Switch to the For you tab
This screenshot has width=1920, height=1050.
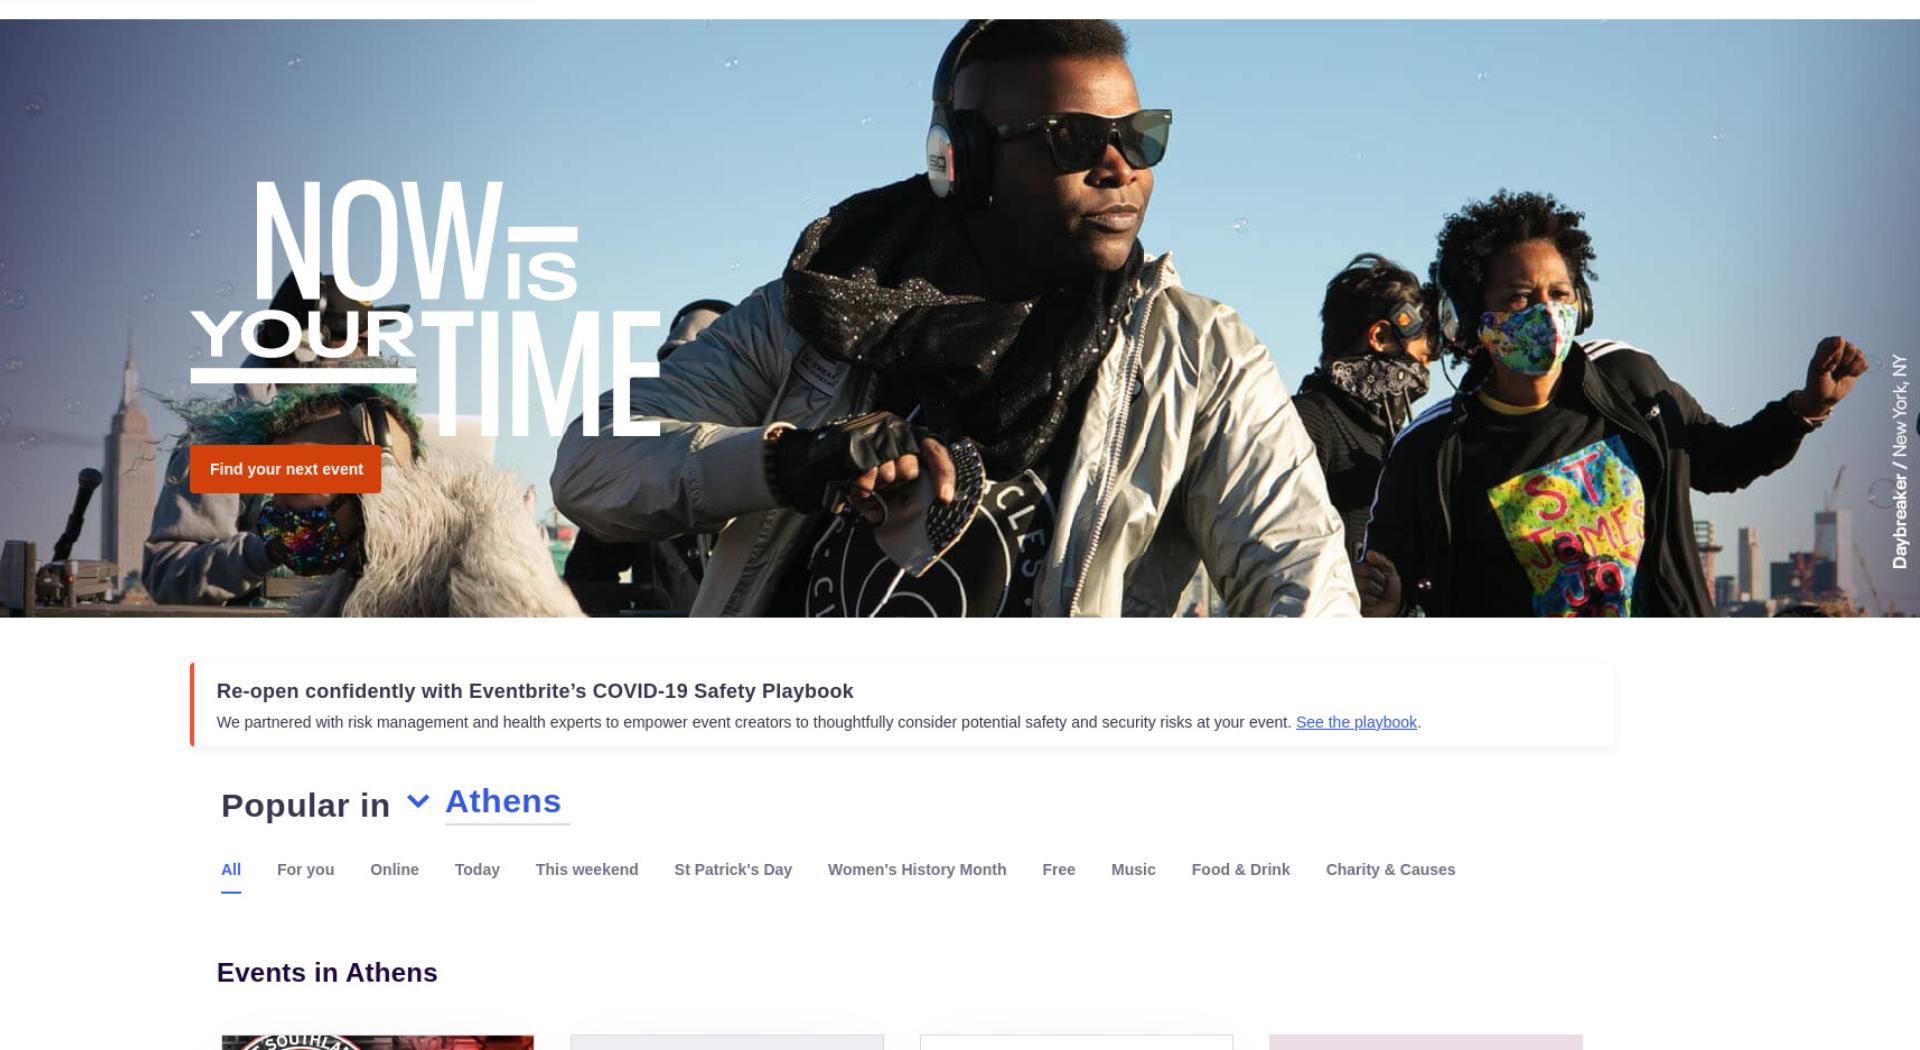pos(306,870)
